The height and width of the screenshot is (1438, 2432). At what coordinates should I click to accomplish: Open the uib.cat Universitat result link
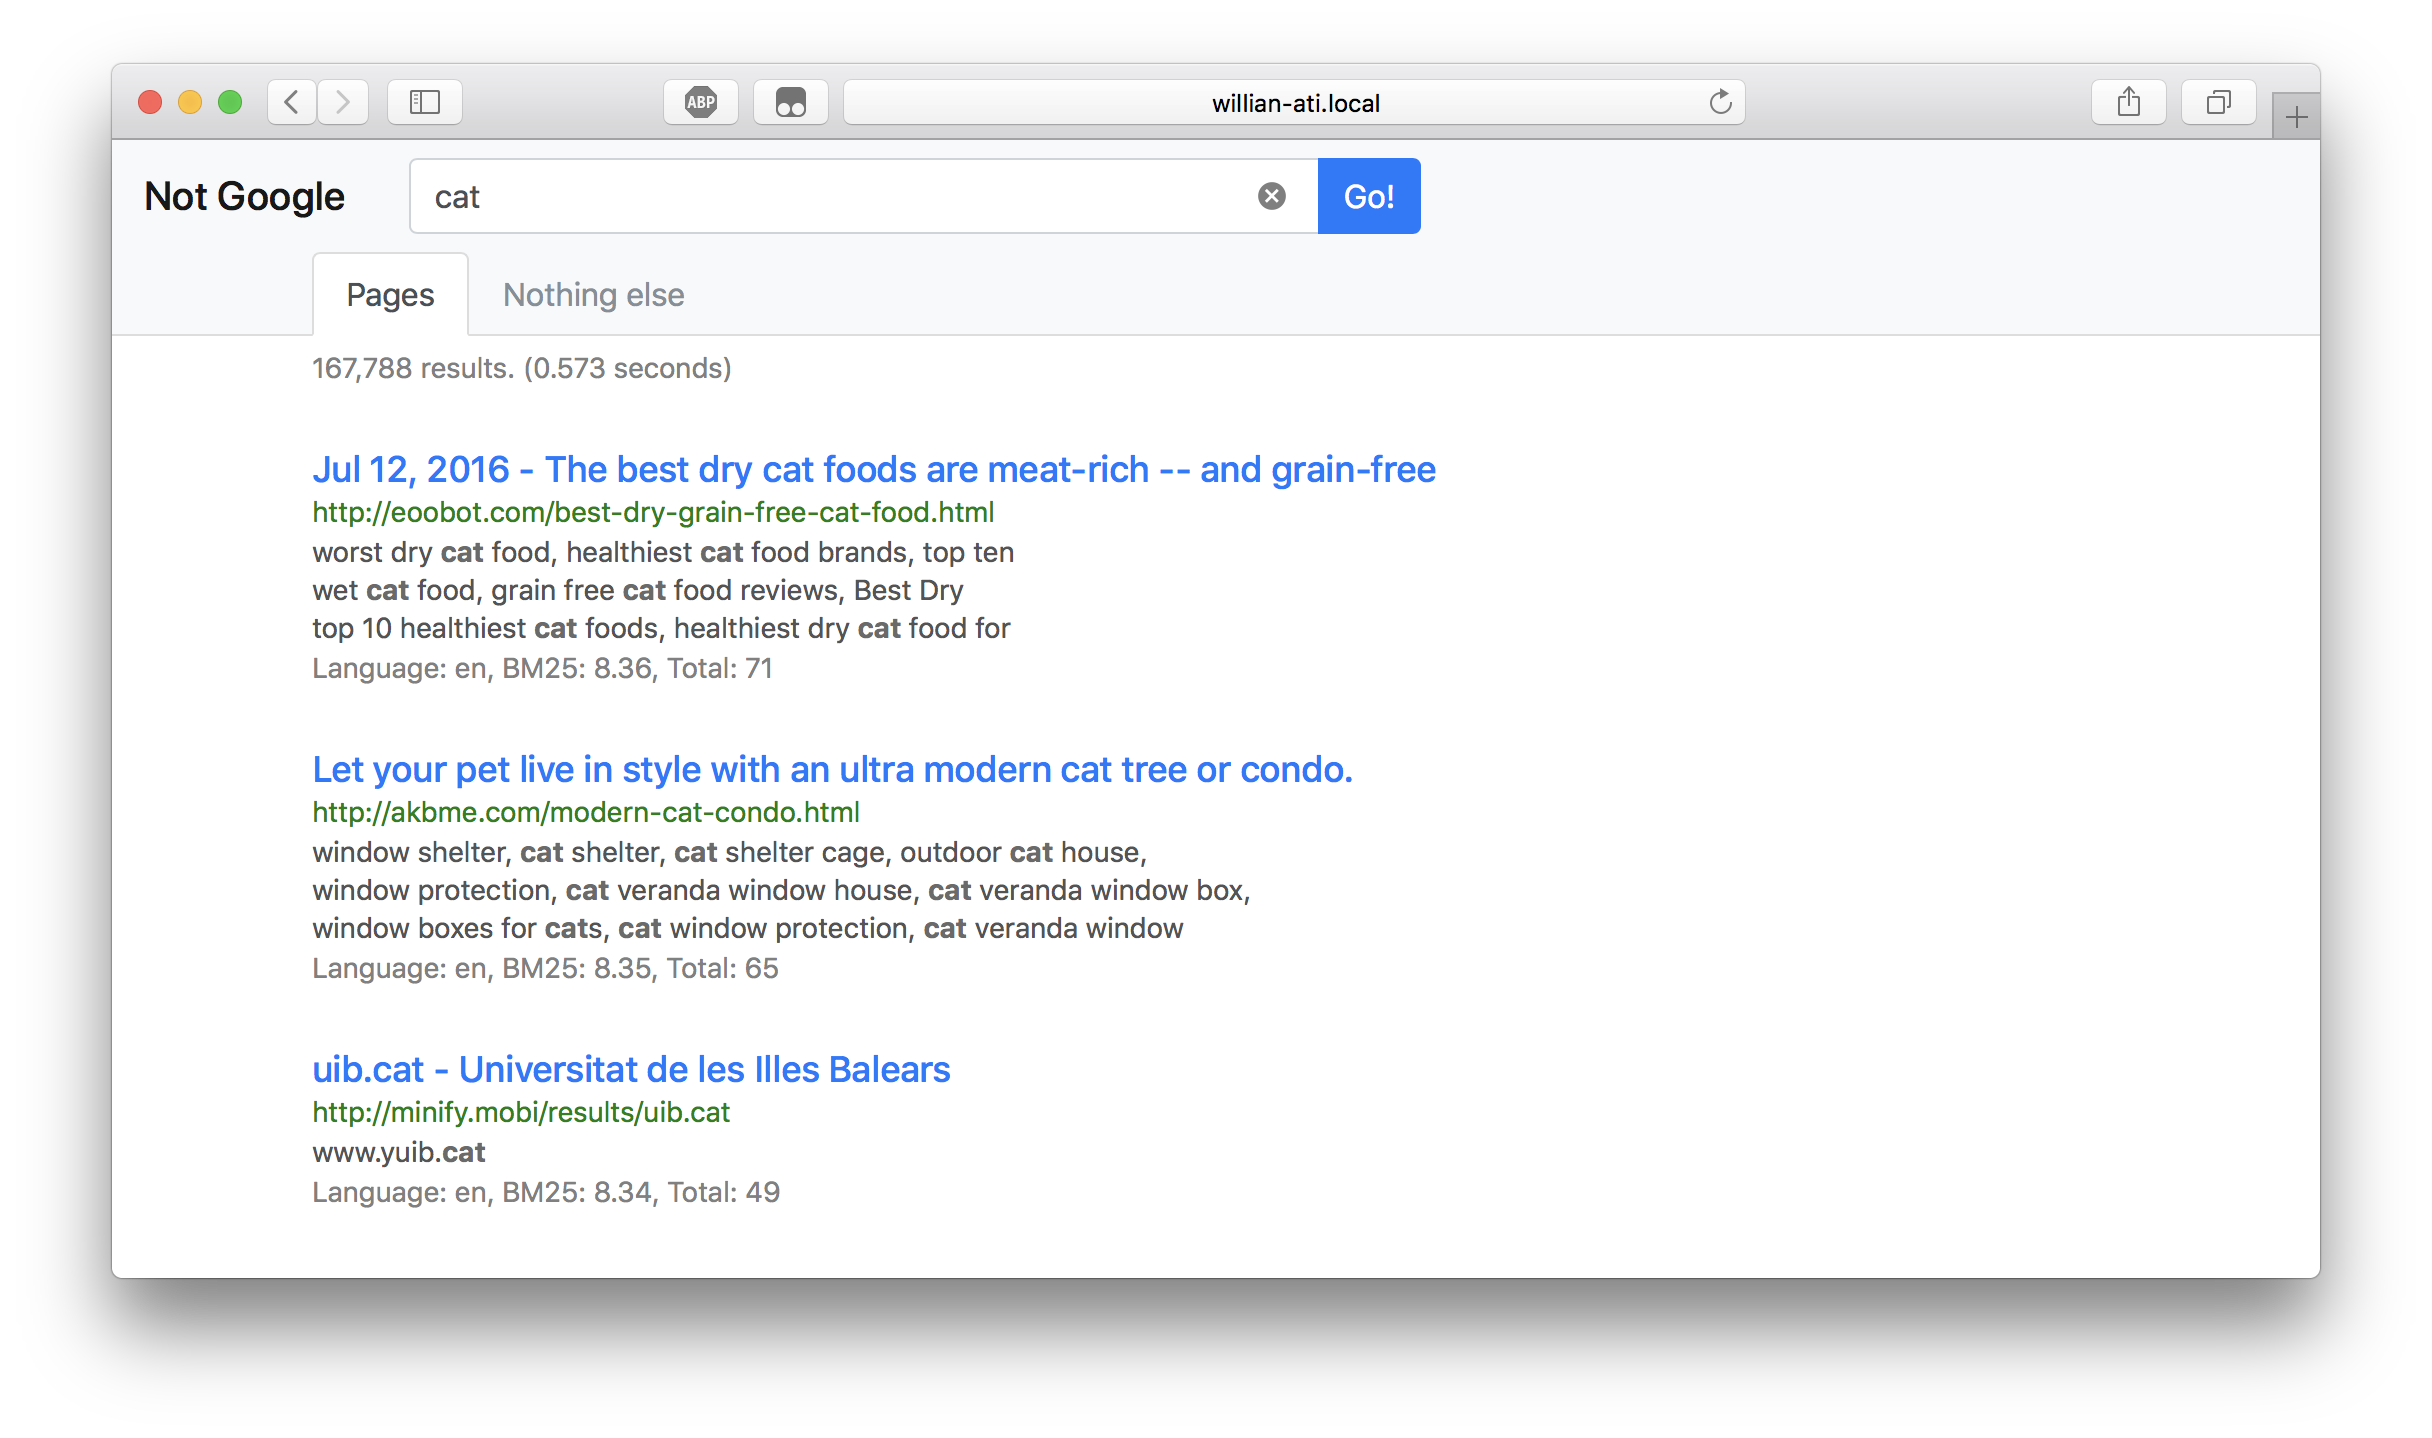coord(631,1069)
